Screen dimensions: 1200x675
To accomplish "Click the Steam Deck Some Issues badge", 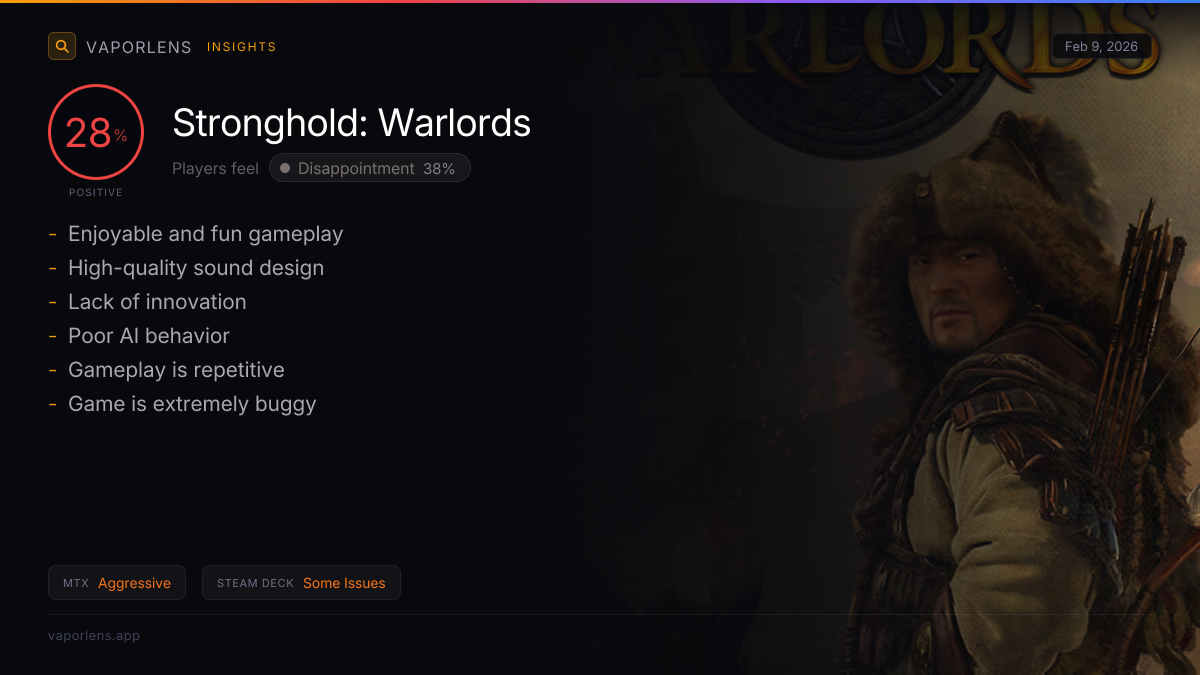I will (x=301, y=583).
